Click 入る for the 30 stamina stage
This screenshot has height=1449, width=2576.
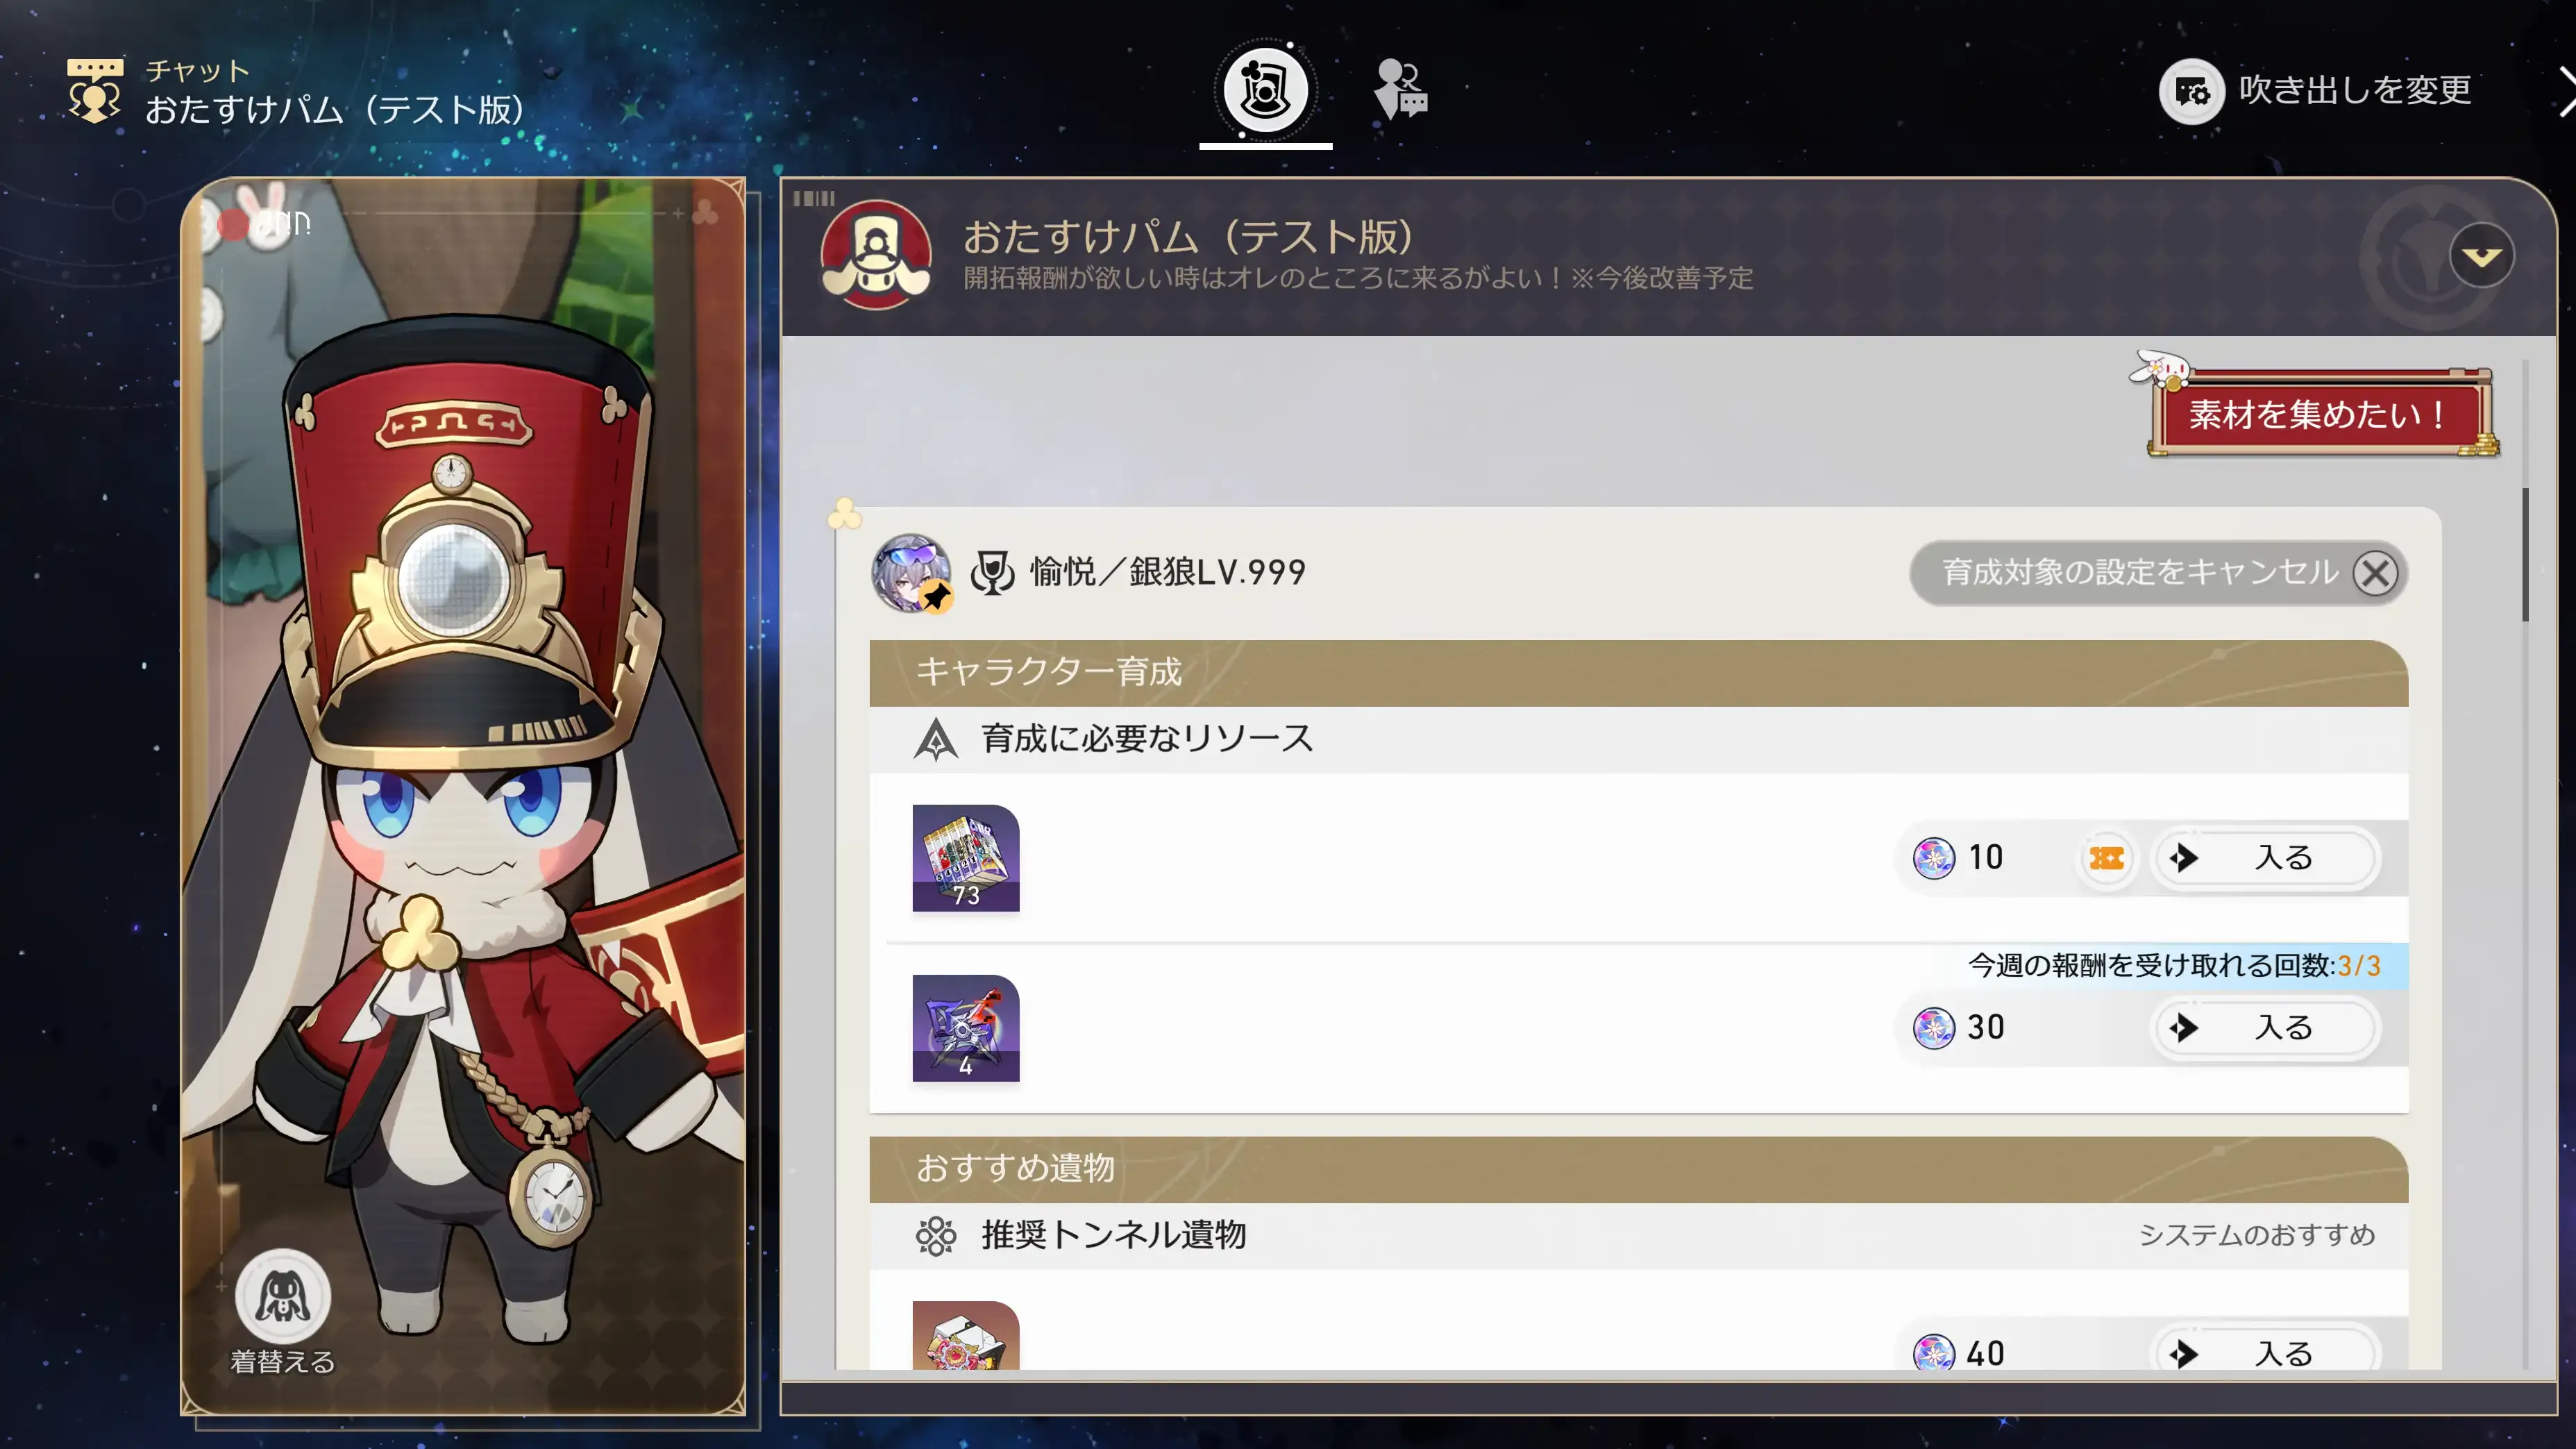2264,1028
